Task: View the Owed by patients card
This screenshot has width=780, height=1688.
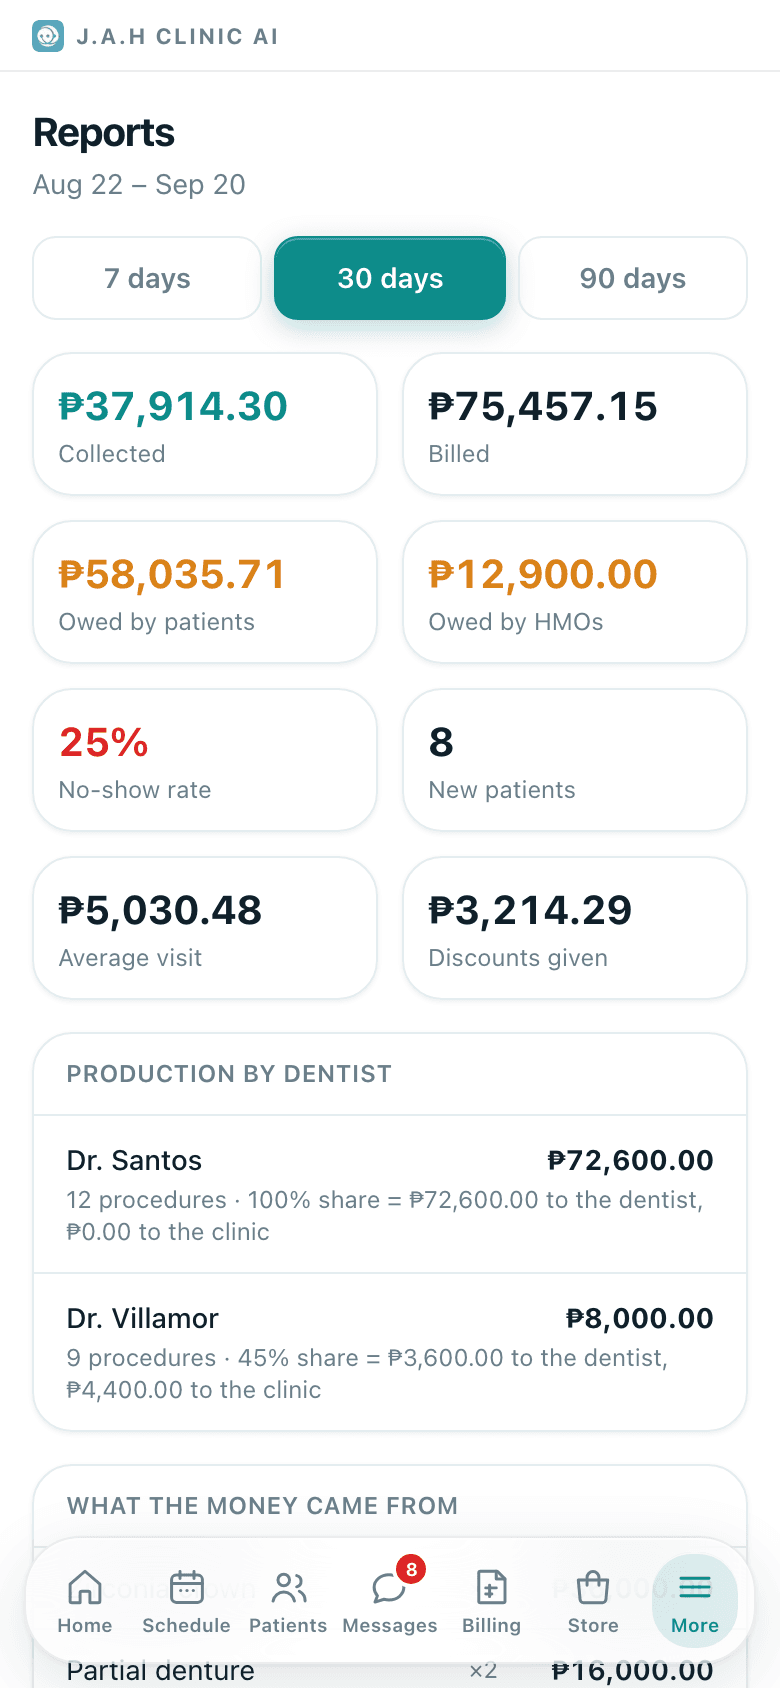Action: click(205, 592)
